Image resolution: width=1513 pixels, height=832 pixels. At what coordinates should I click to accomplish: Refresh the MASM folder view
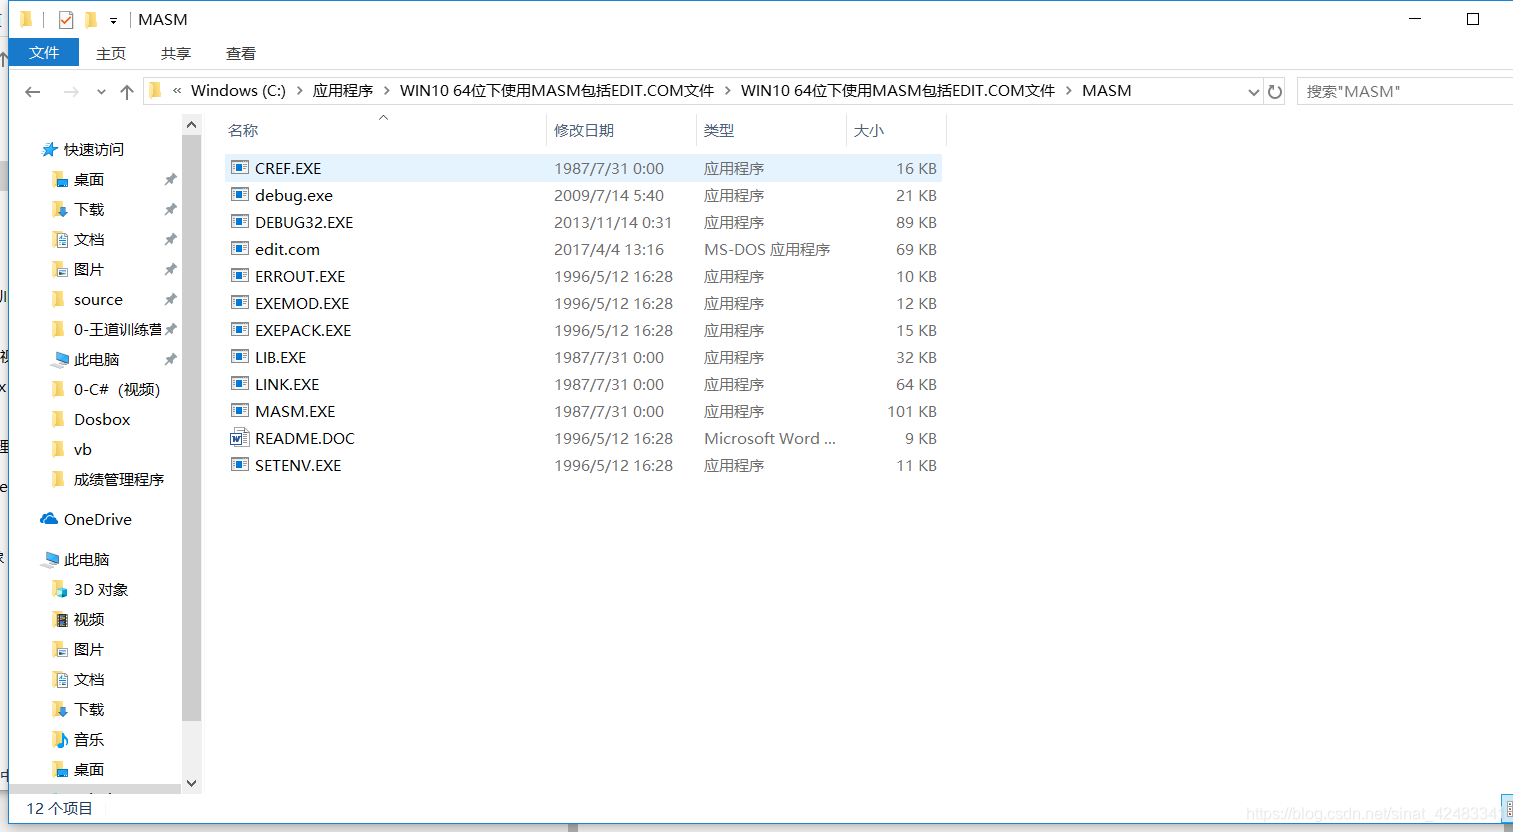tap(1275, 92)
